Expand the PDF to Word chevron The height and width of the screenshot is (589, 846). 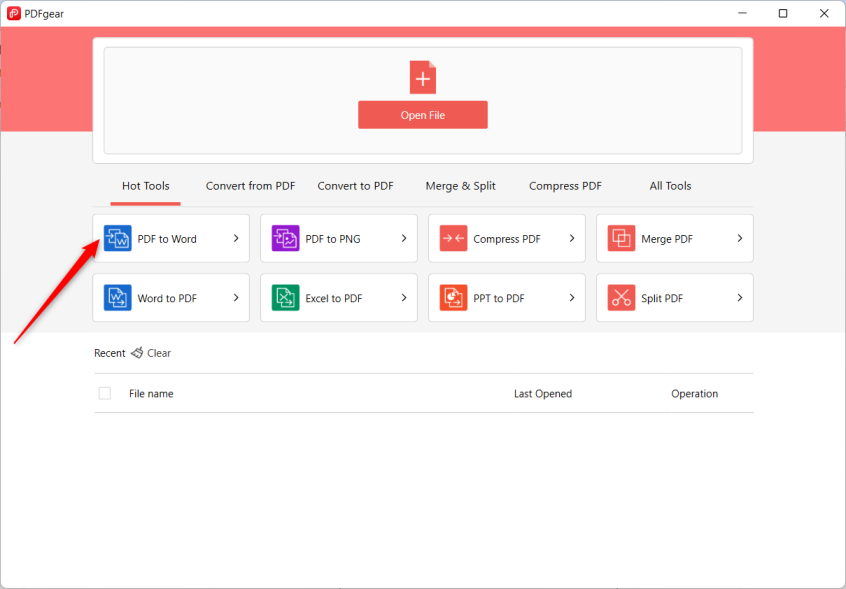coord(236,238)
